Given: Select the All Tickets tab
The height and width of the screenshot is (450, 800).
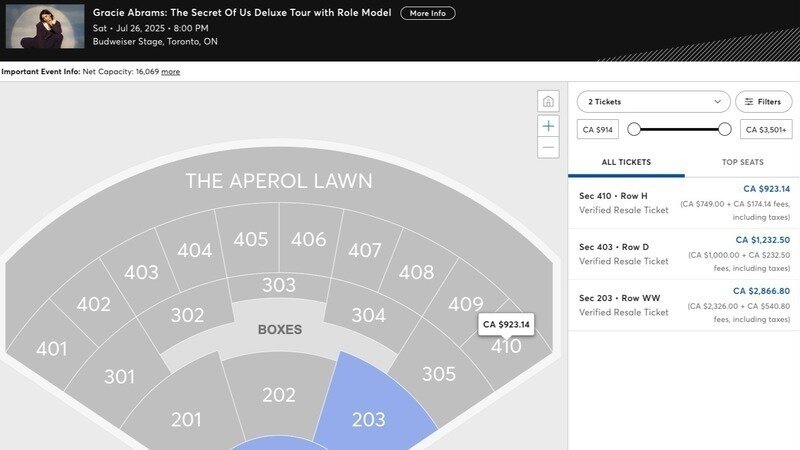Looking at the screenshot, I should 626,162.
